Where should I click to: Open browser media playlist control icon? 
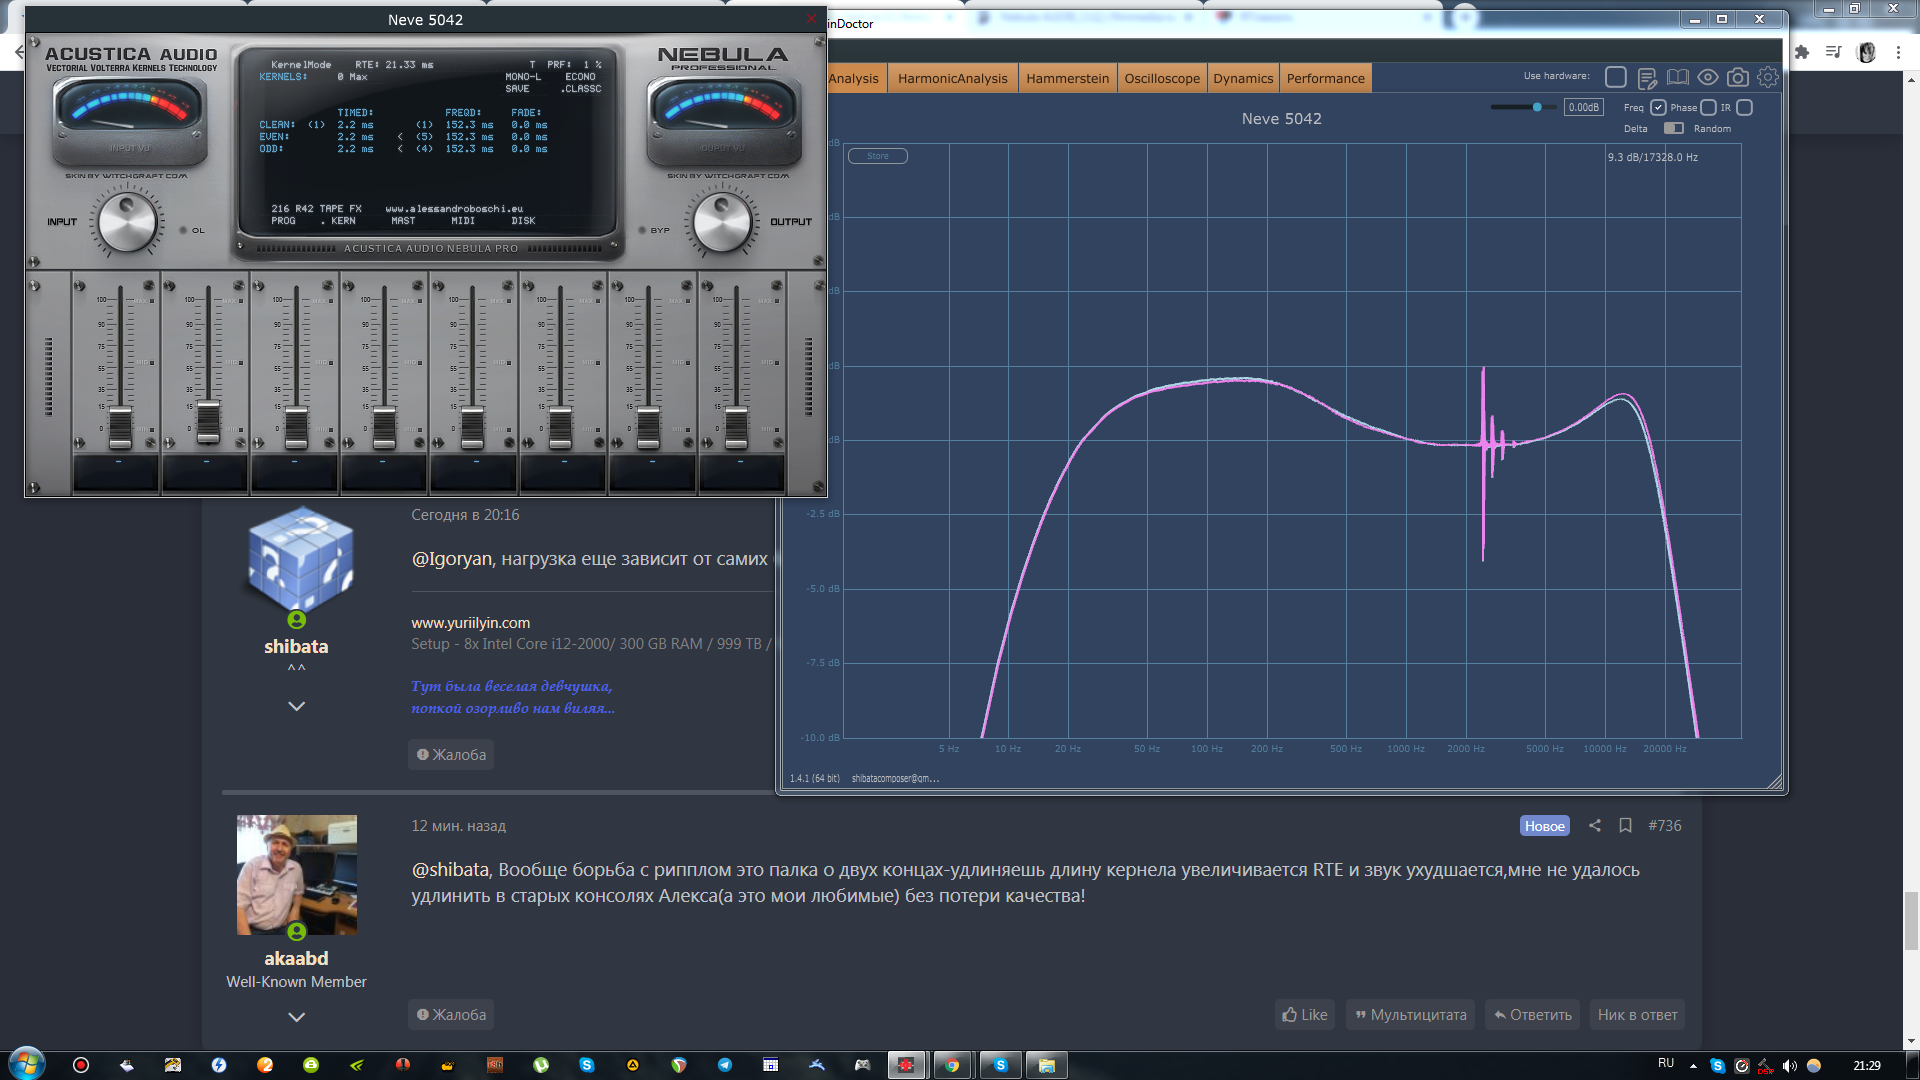[x=1833, y=52]
